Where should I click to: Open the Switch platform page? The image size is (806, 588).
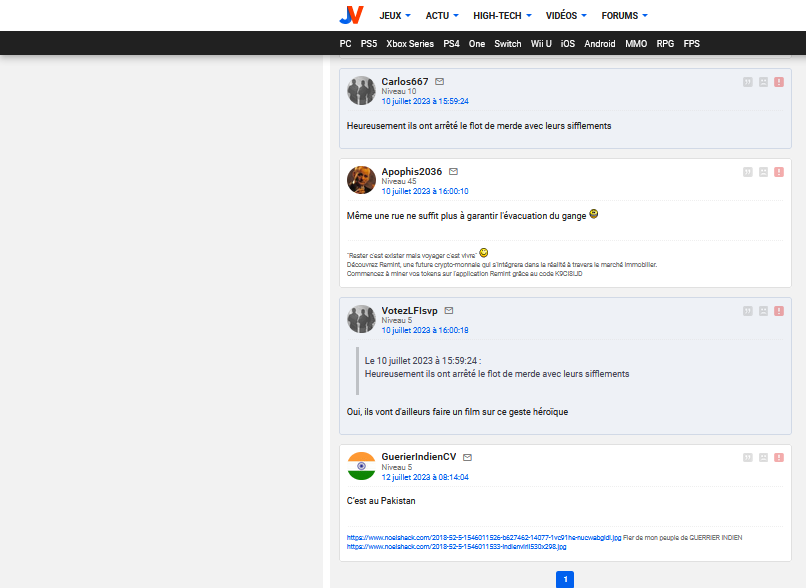click(508, 44)
